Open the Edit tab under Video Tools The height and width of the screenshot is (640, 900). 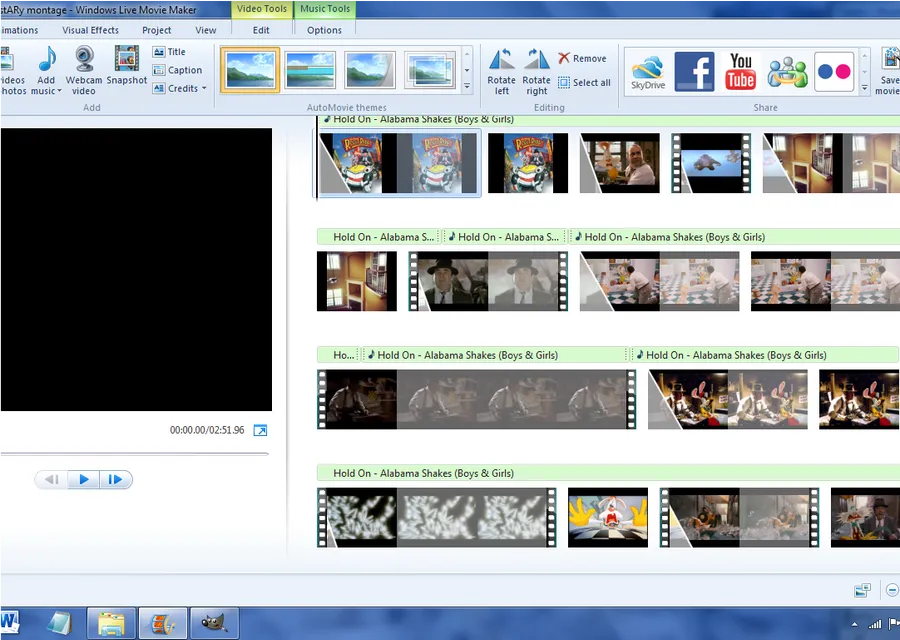coord(261,30)
